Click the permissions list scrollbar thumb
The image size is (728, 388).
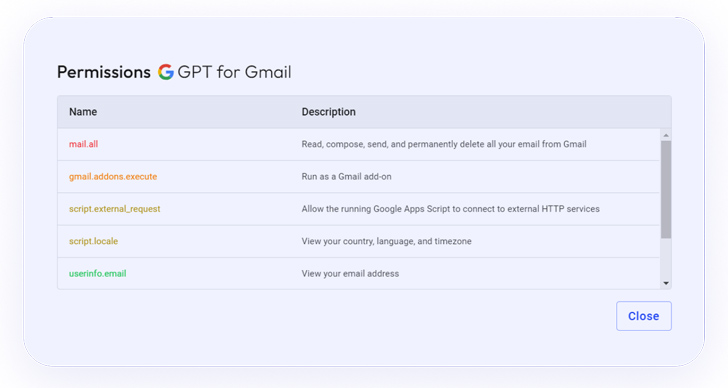666,189
